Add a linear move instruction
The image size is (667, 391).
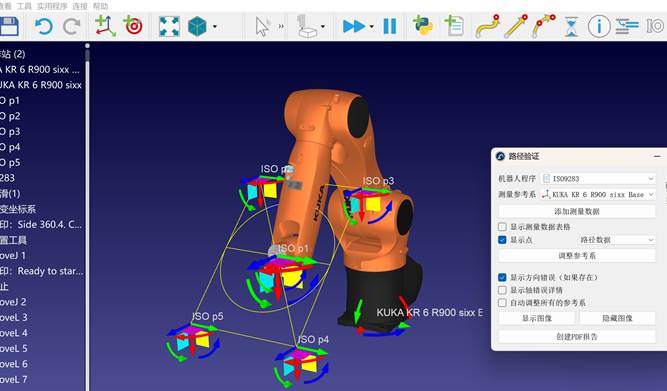pos(516,26)
